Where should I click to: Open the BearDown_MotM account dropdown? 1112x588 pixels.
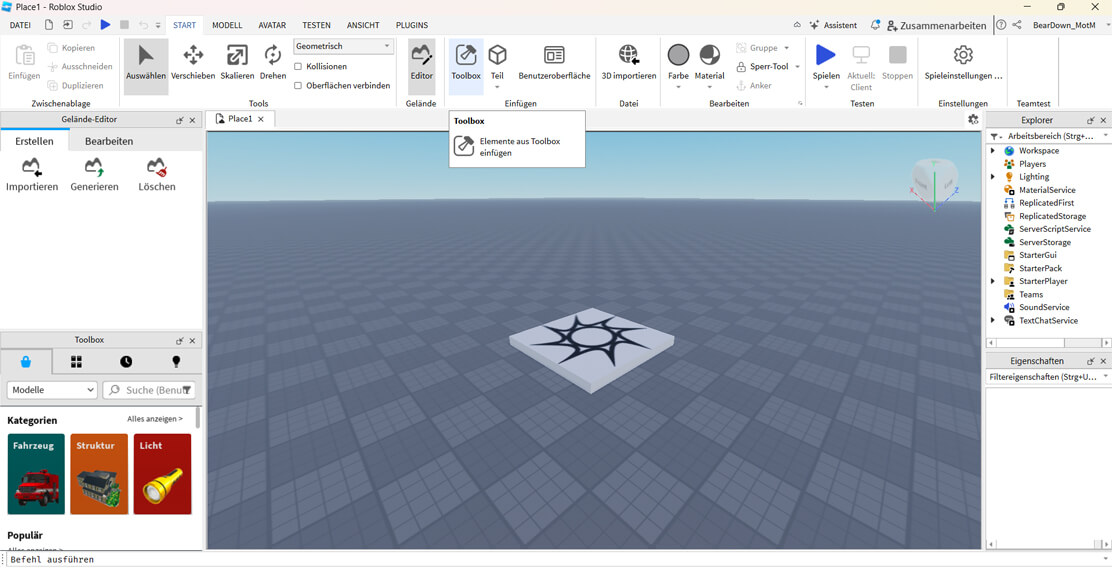click(x=1070, y=25)
